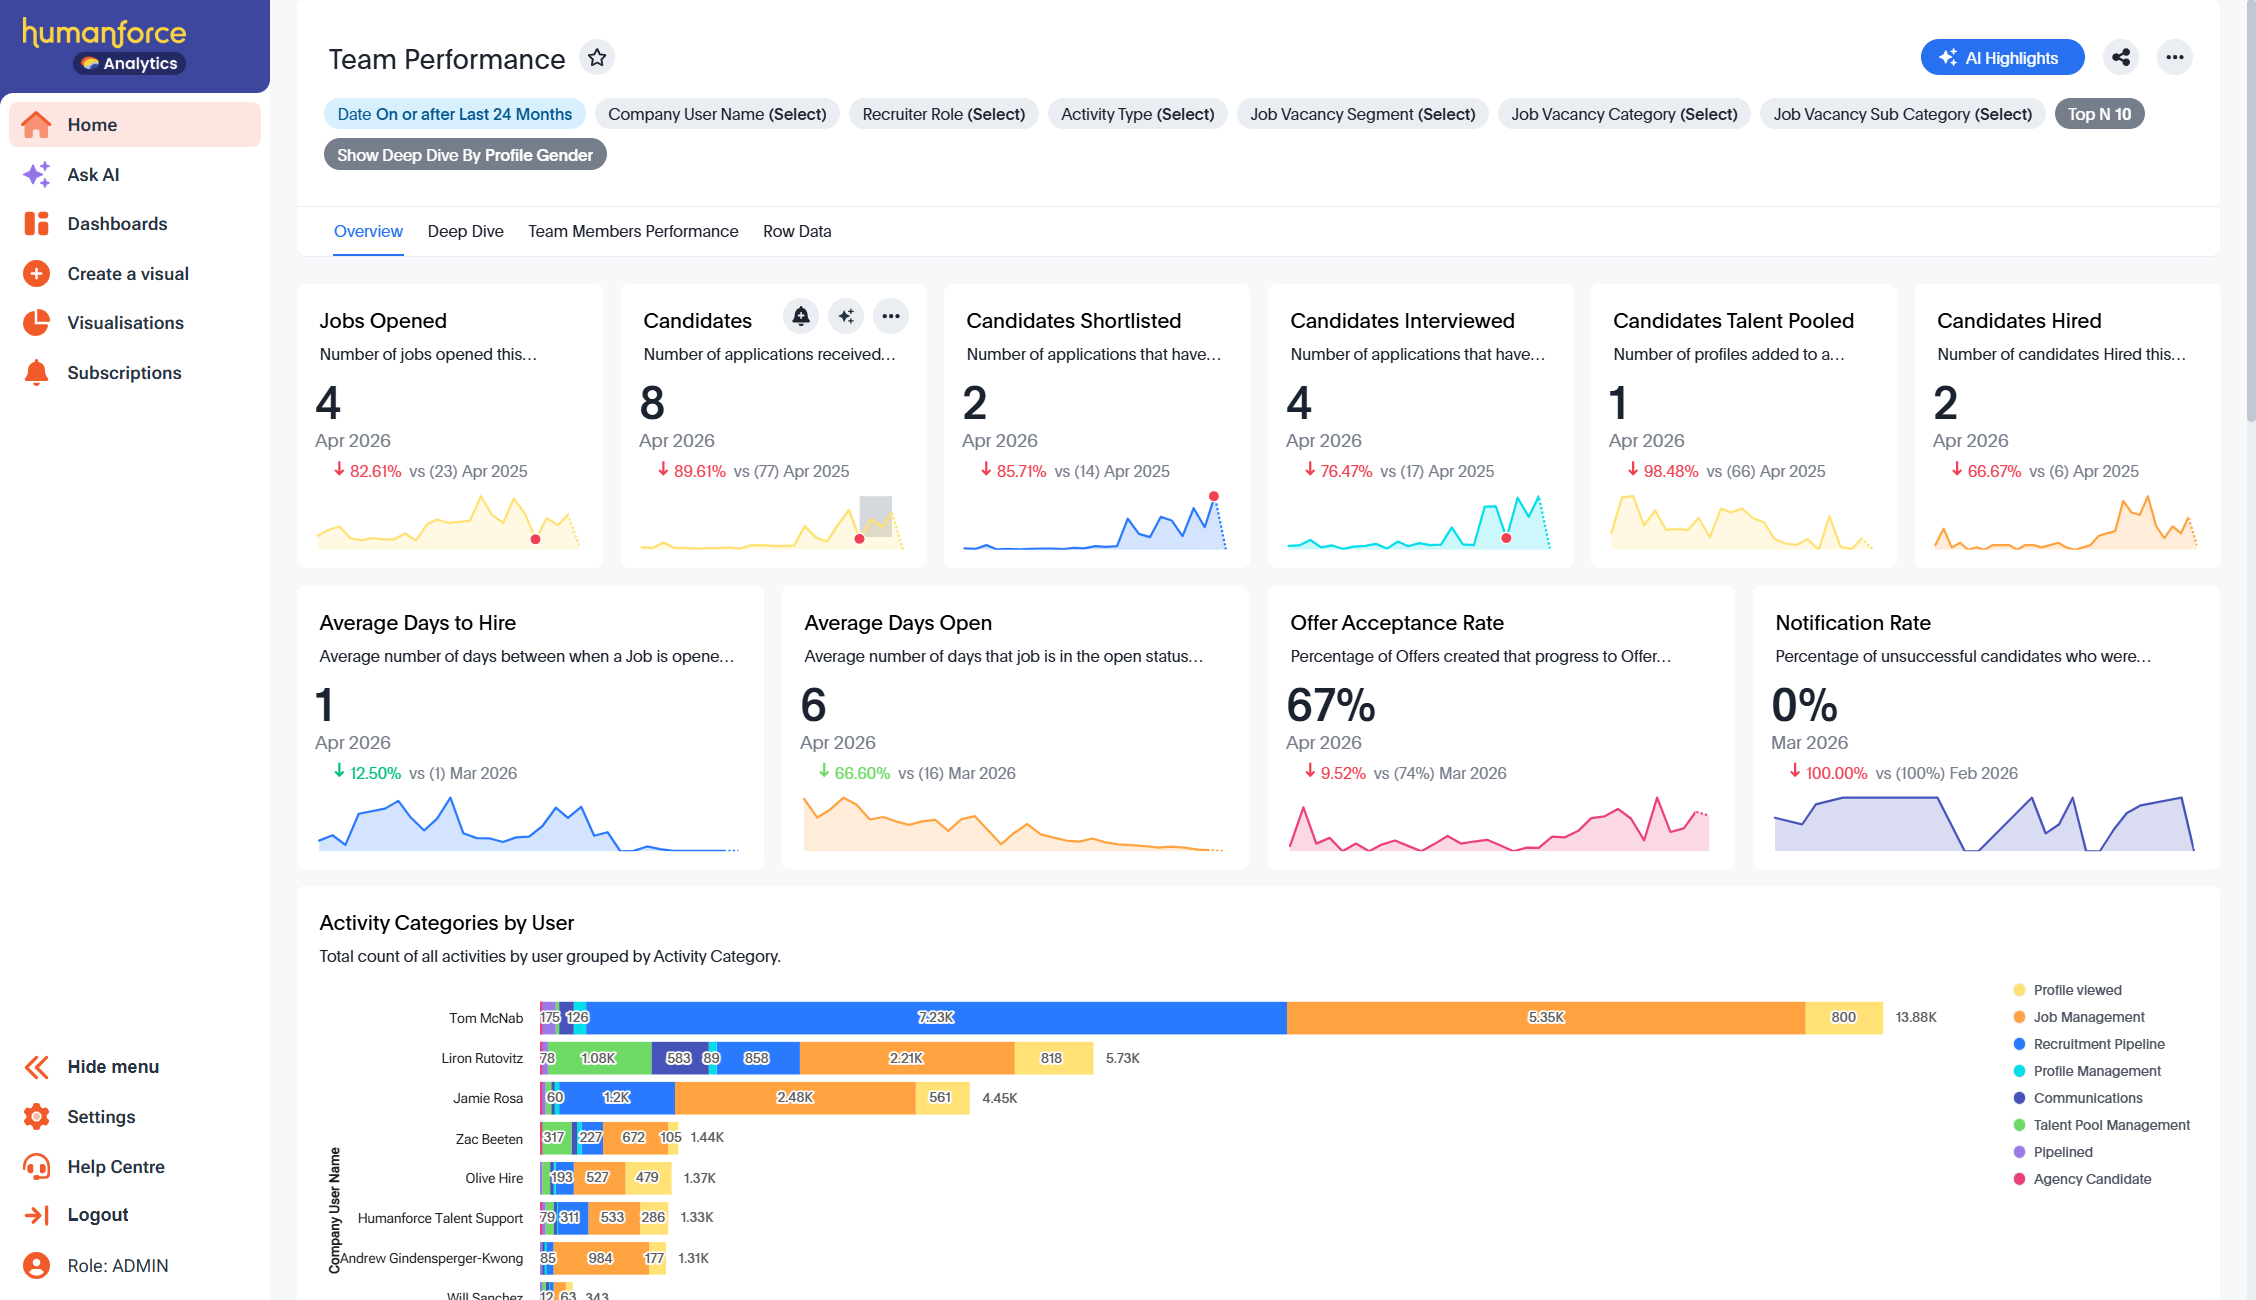Click the Create a visual plus icon

pos(37,274)
